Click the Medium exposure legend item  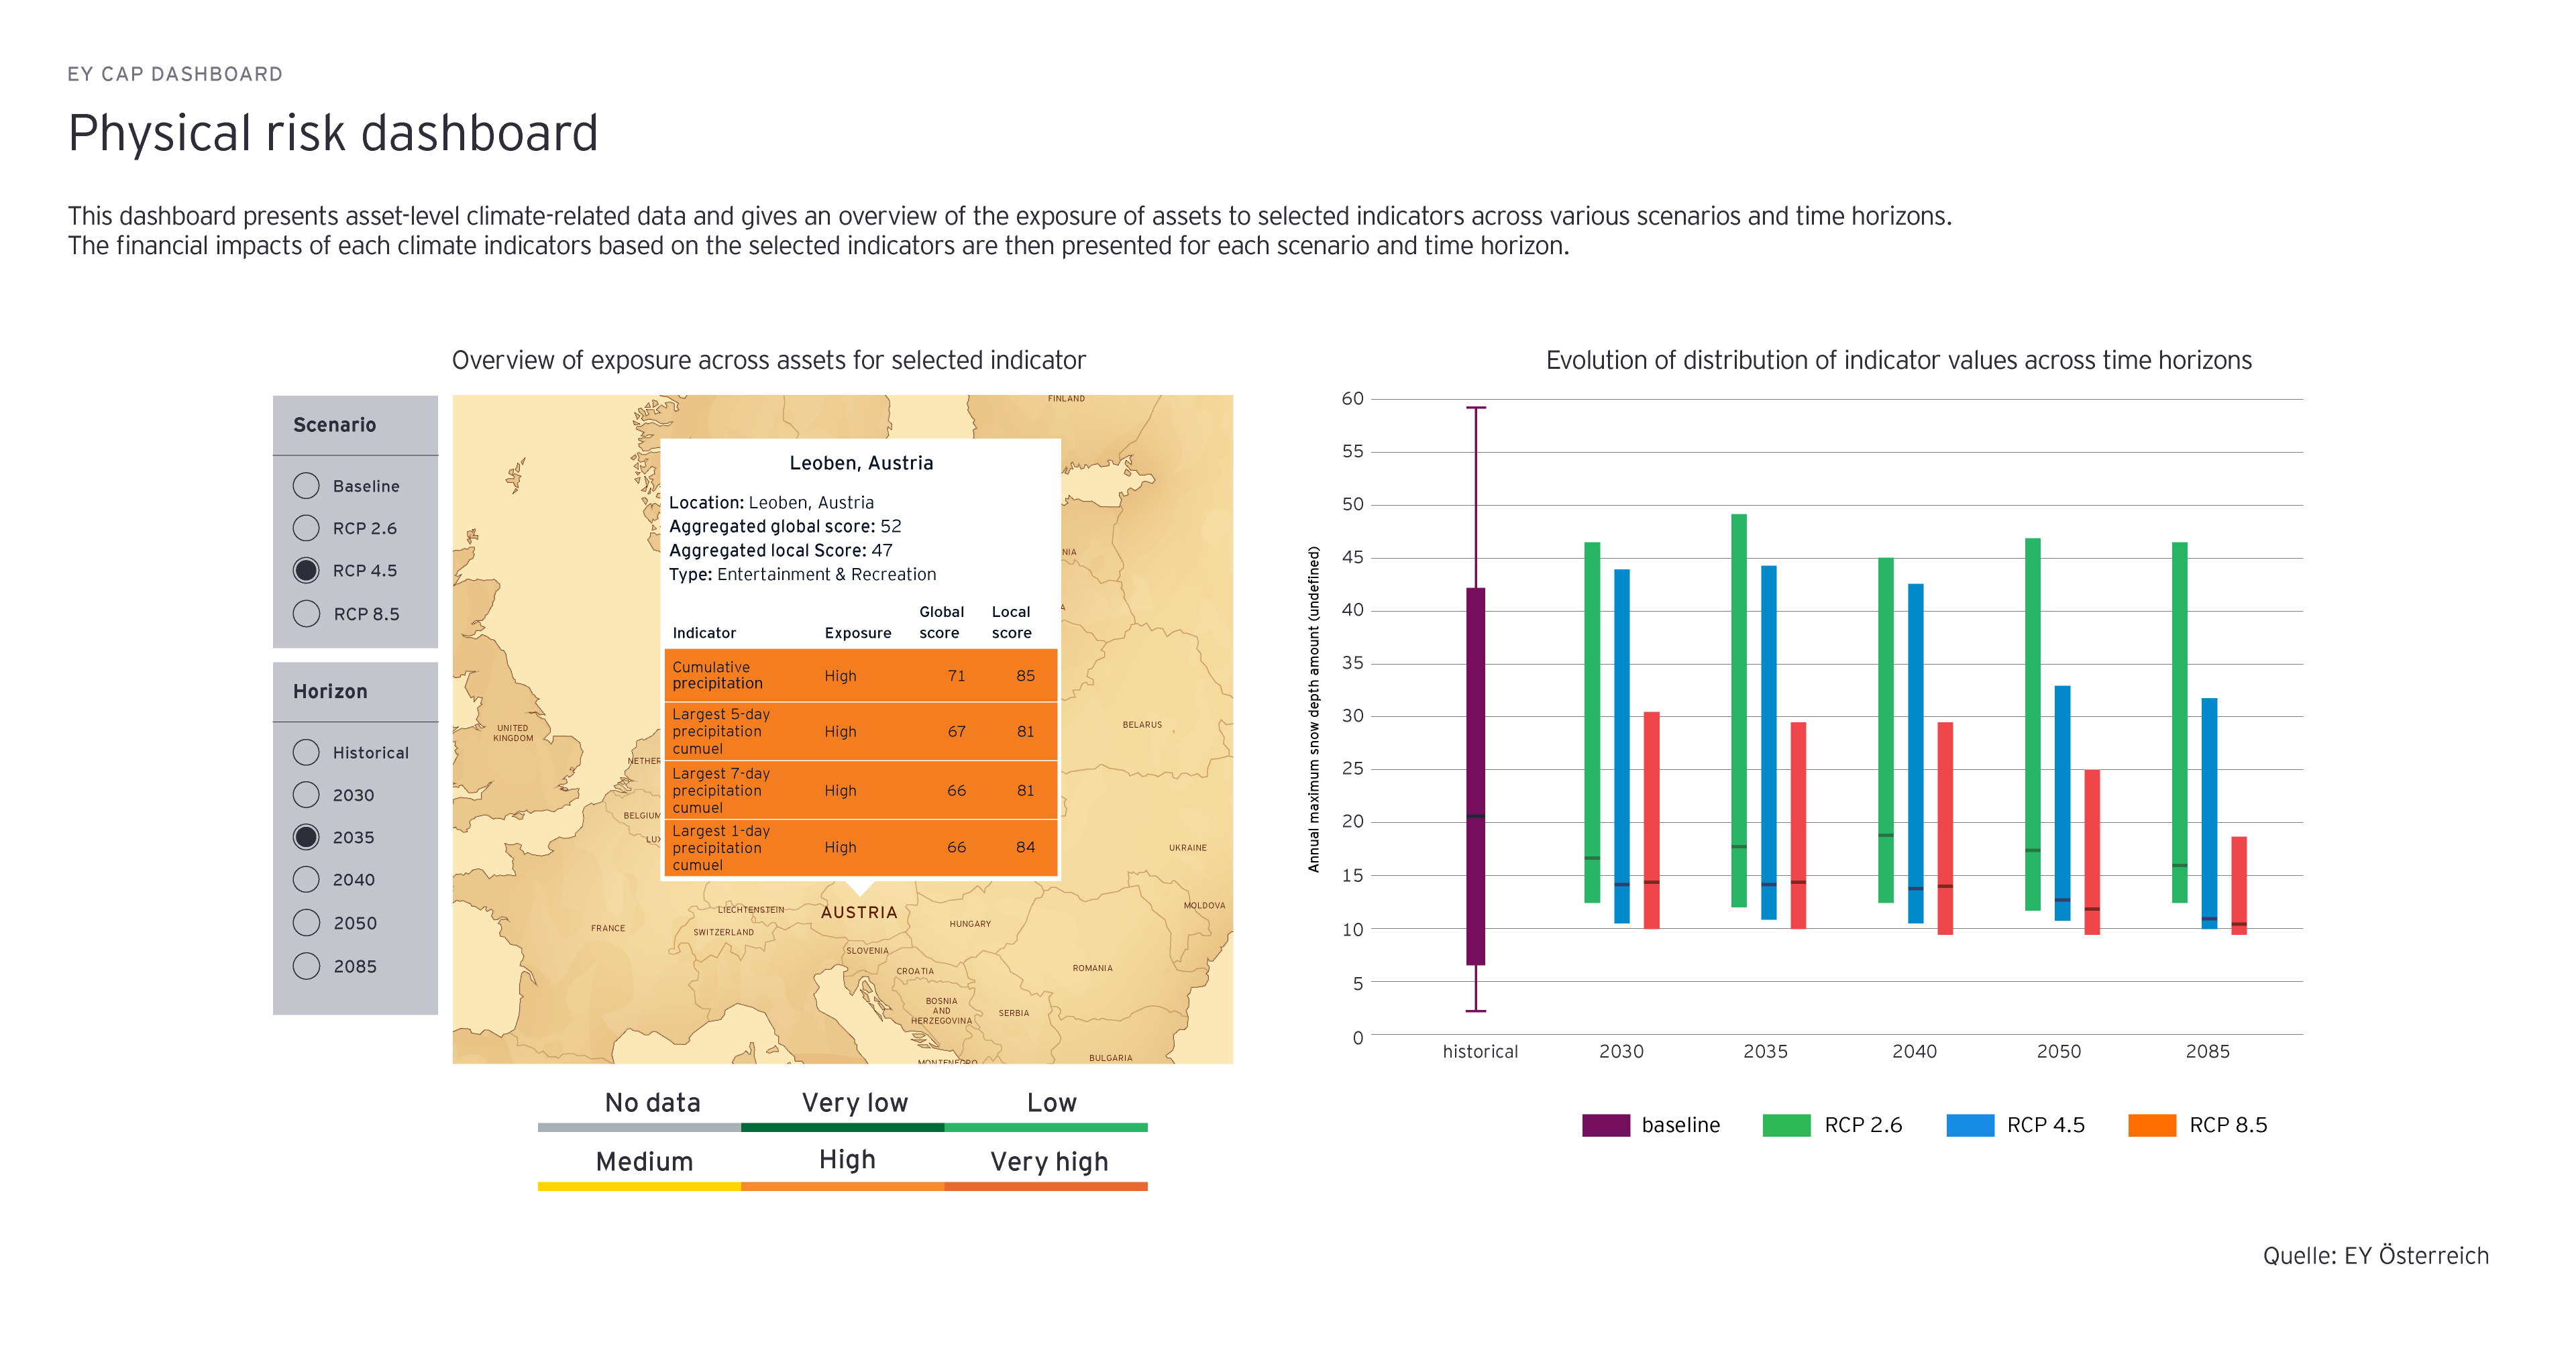click(x=644, y=1163)
